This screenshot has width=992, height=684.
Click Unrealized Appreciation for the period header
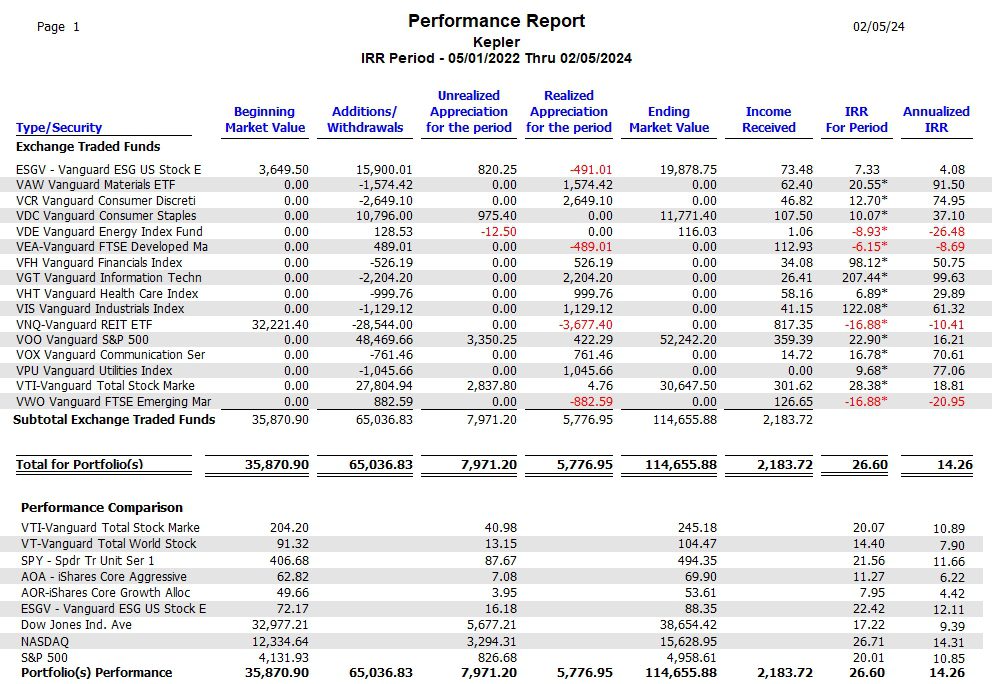coord(469,111)
